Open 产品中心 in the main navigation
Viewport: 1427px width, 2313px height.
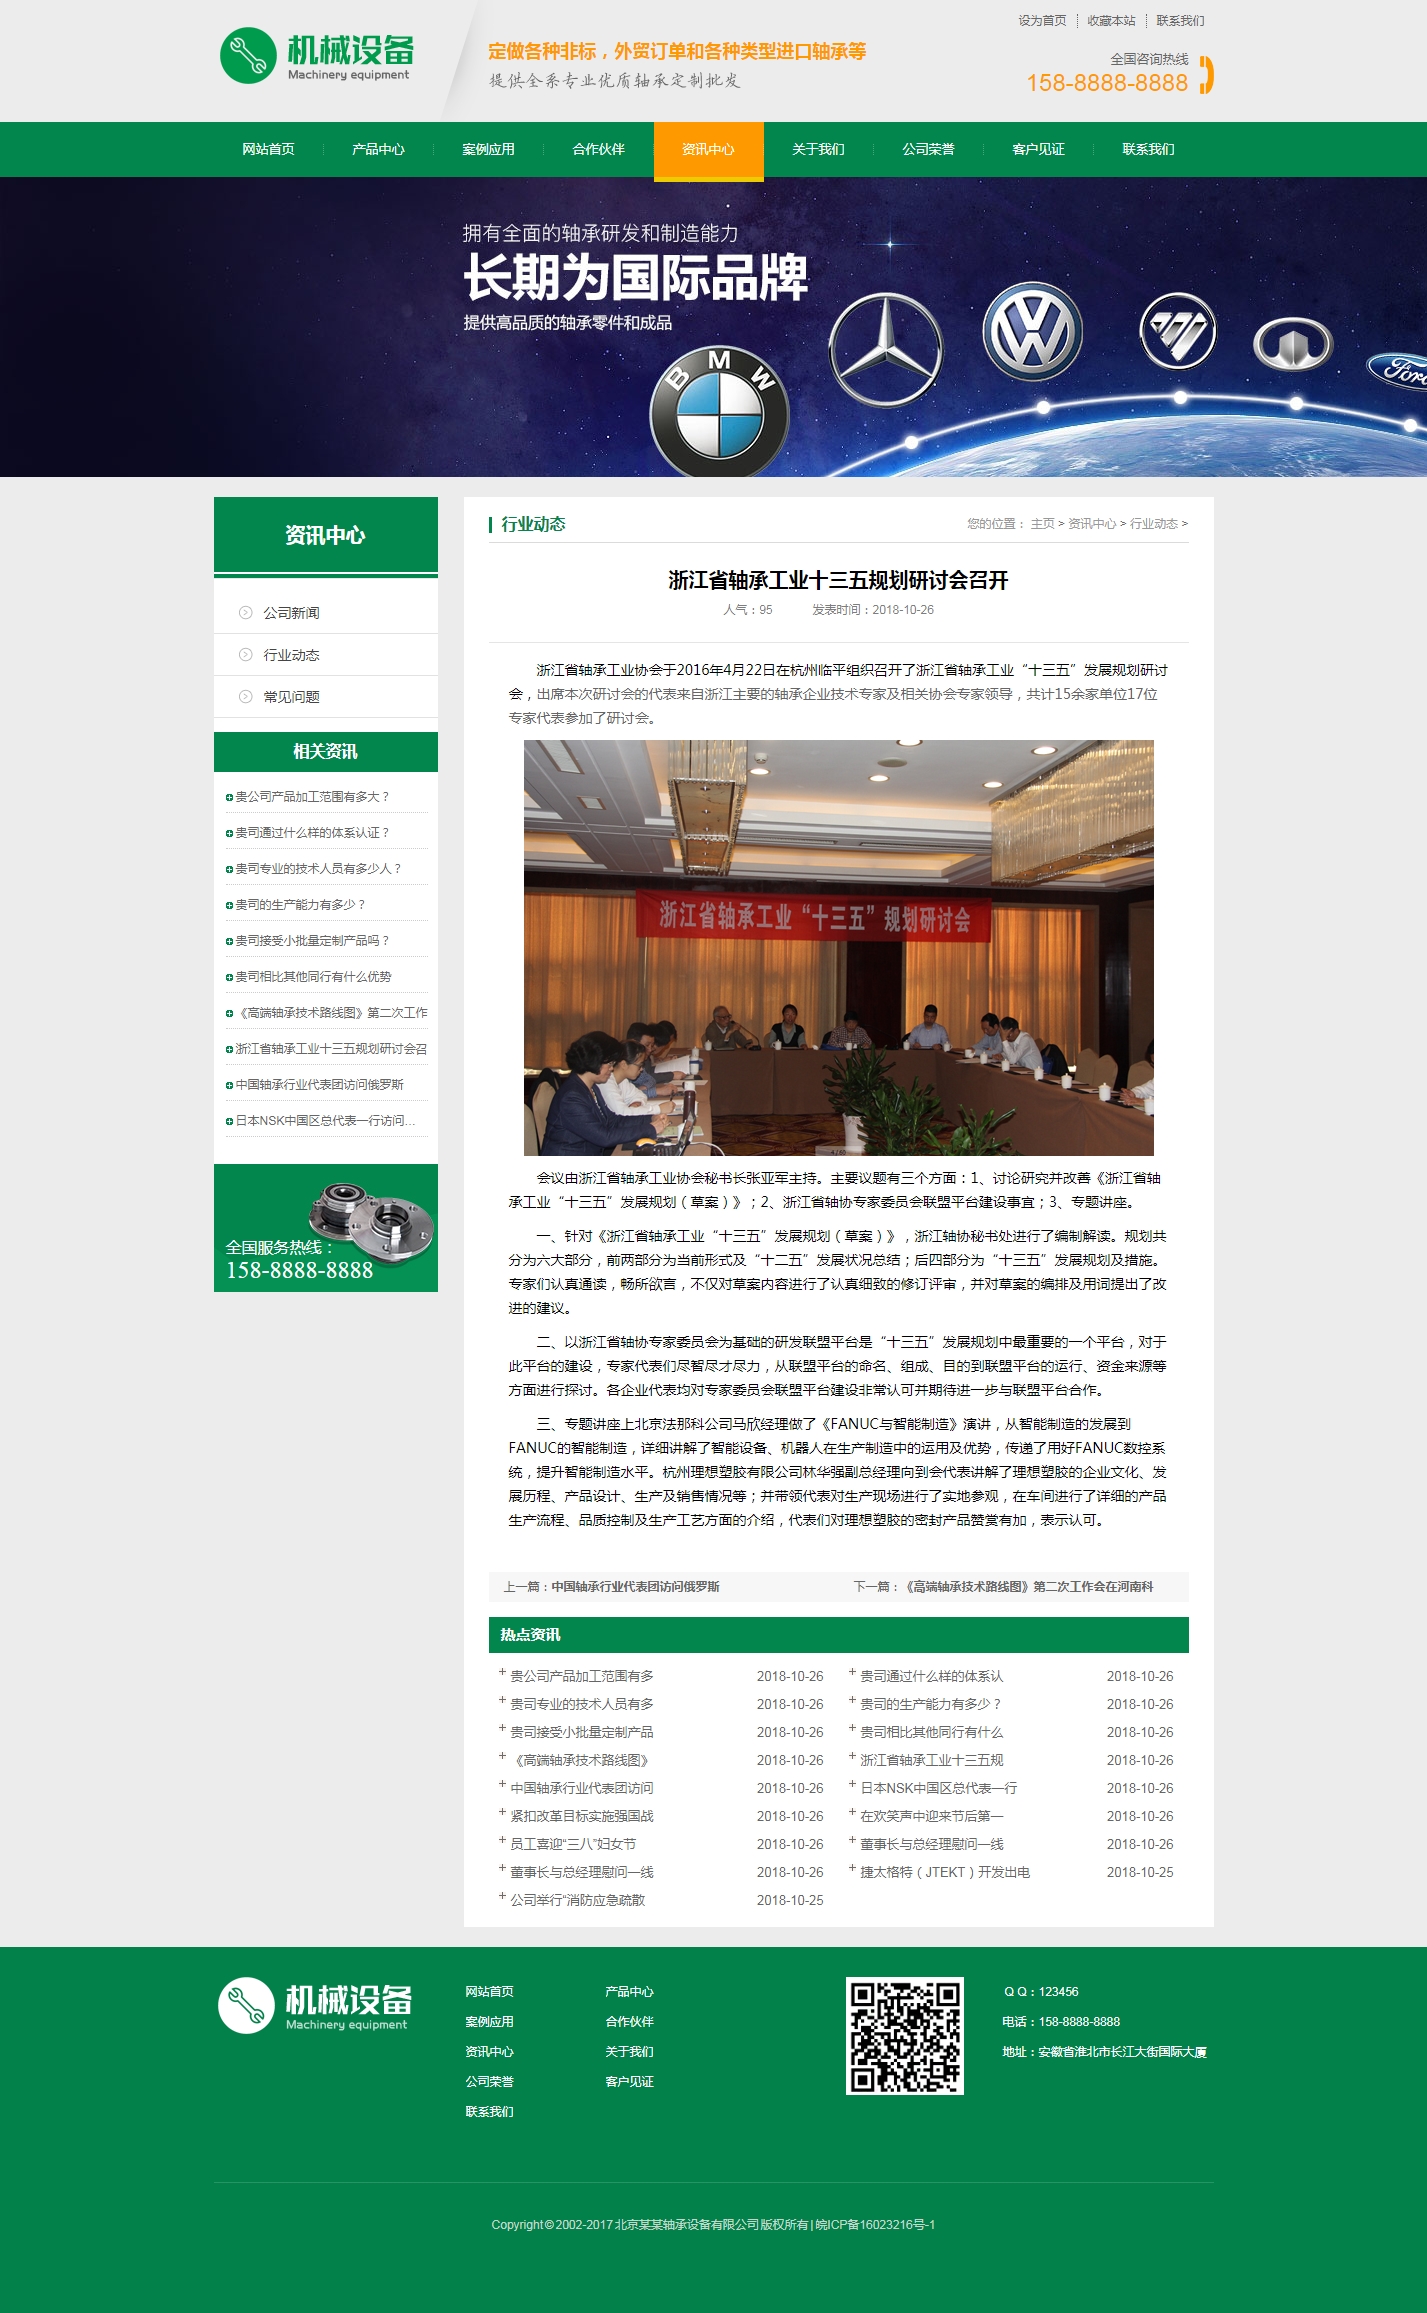(x=378, y=149)
